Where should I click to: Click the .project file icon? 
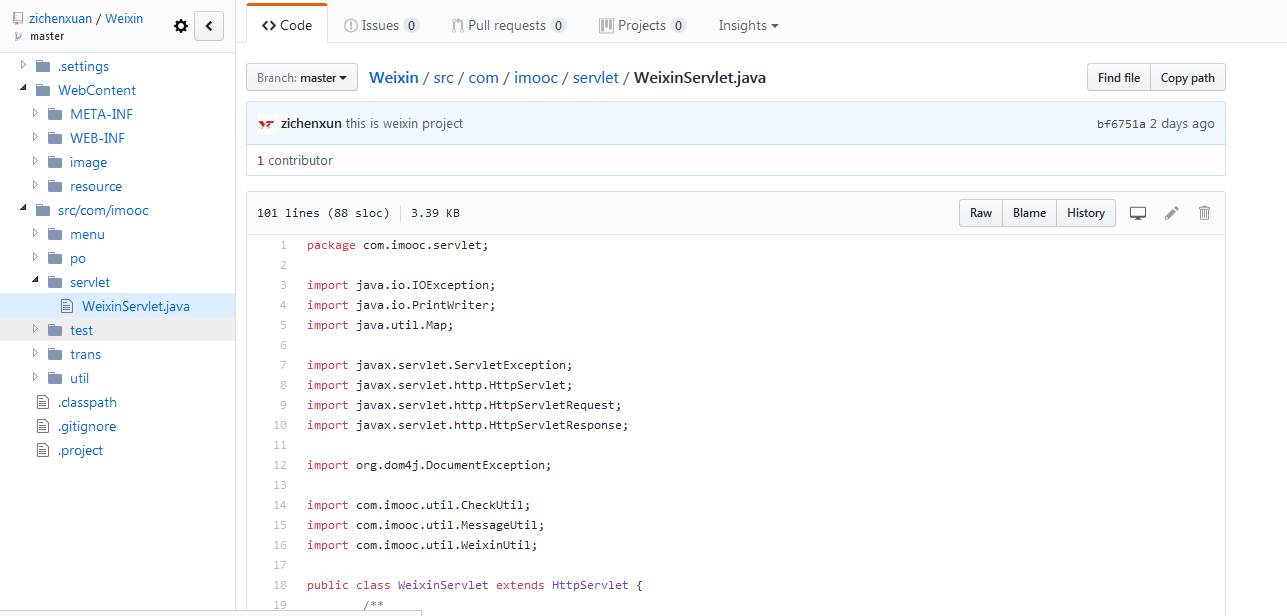pos(42,450)
